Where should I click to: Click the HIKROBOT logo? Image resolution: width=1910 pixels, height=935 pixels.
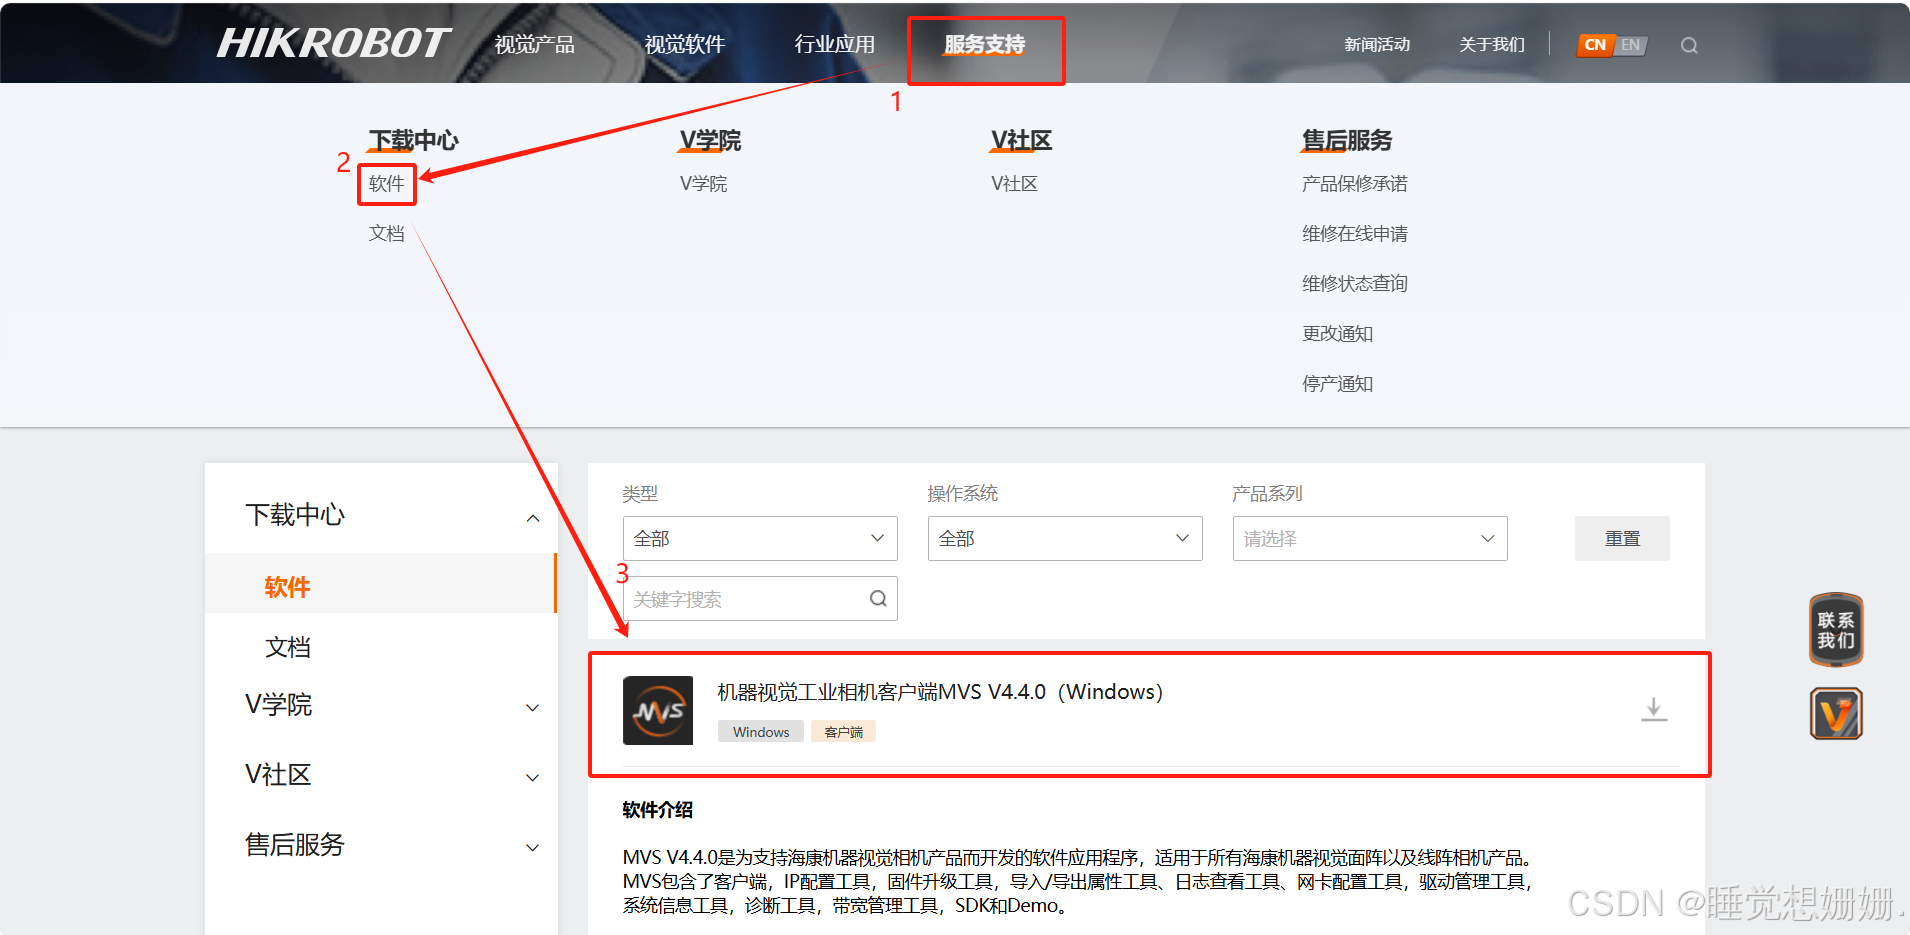pyautogui.click(x=333, y=43)
